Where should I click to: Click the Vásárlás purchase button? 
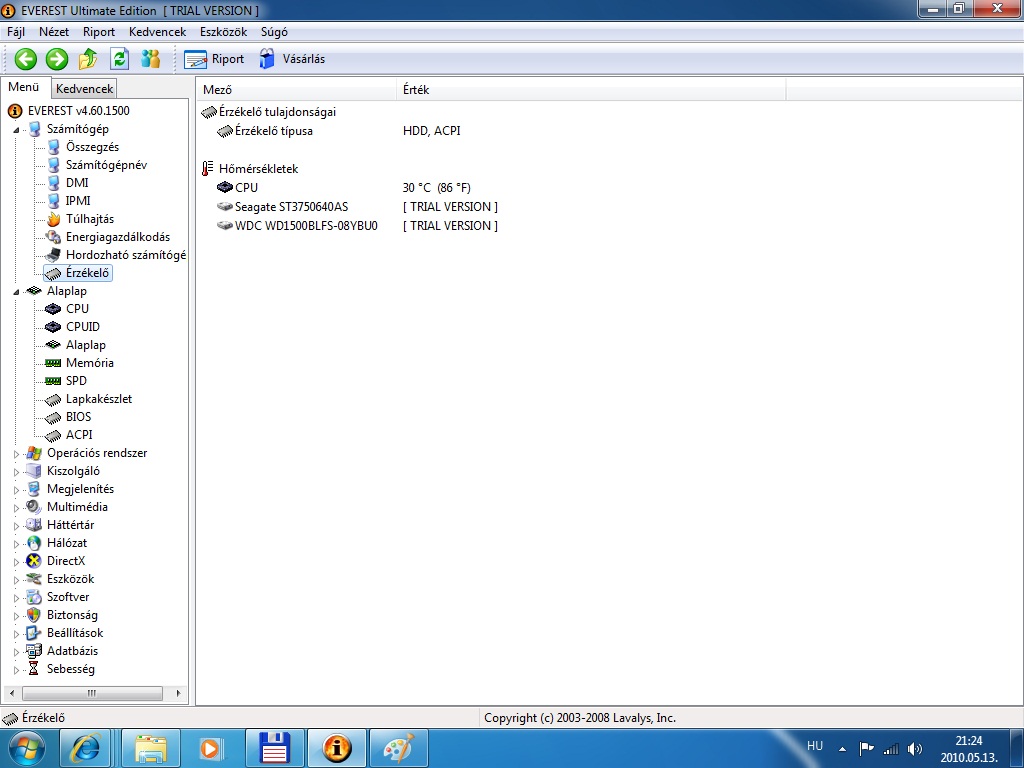[x=291, y=59]
